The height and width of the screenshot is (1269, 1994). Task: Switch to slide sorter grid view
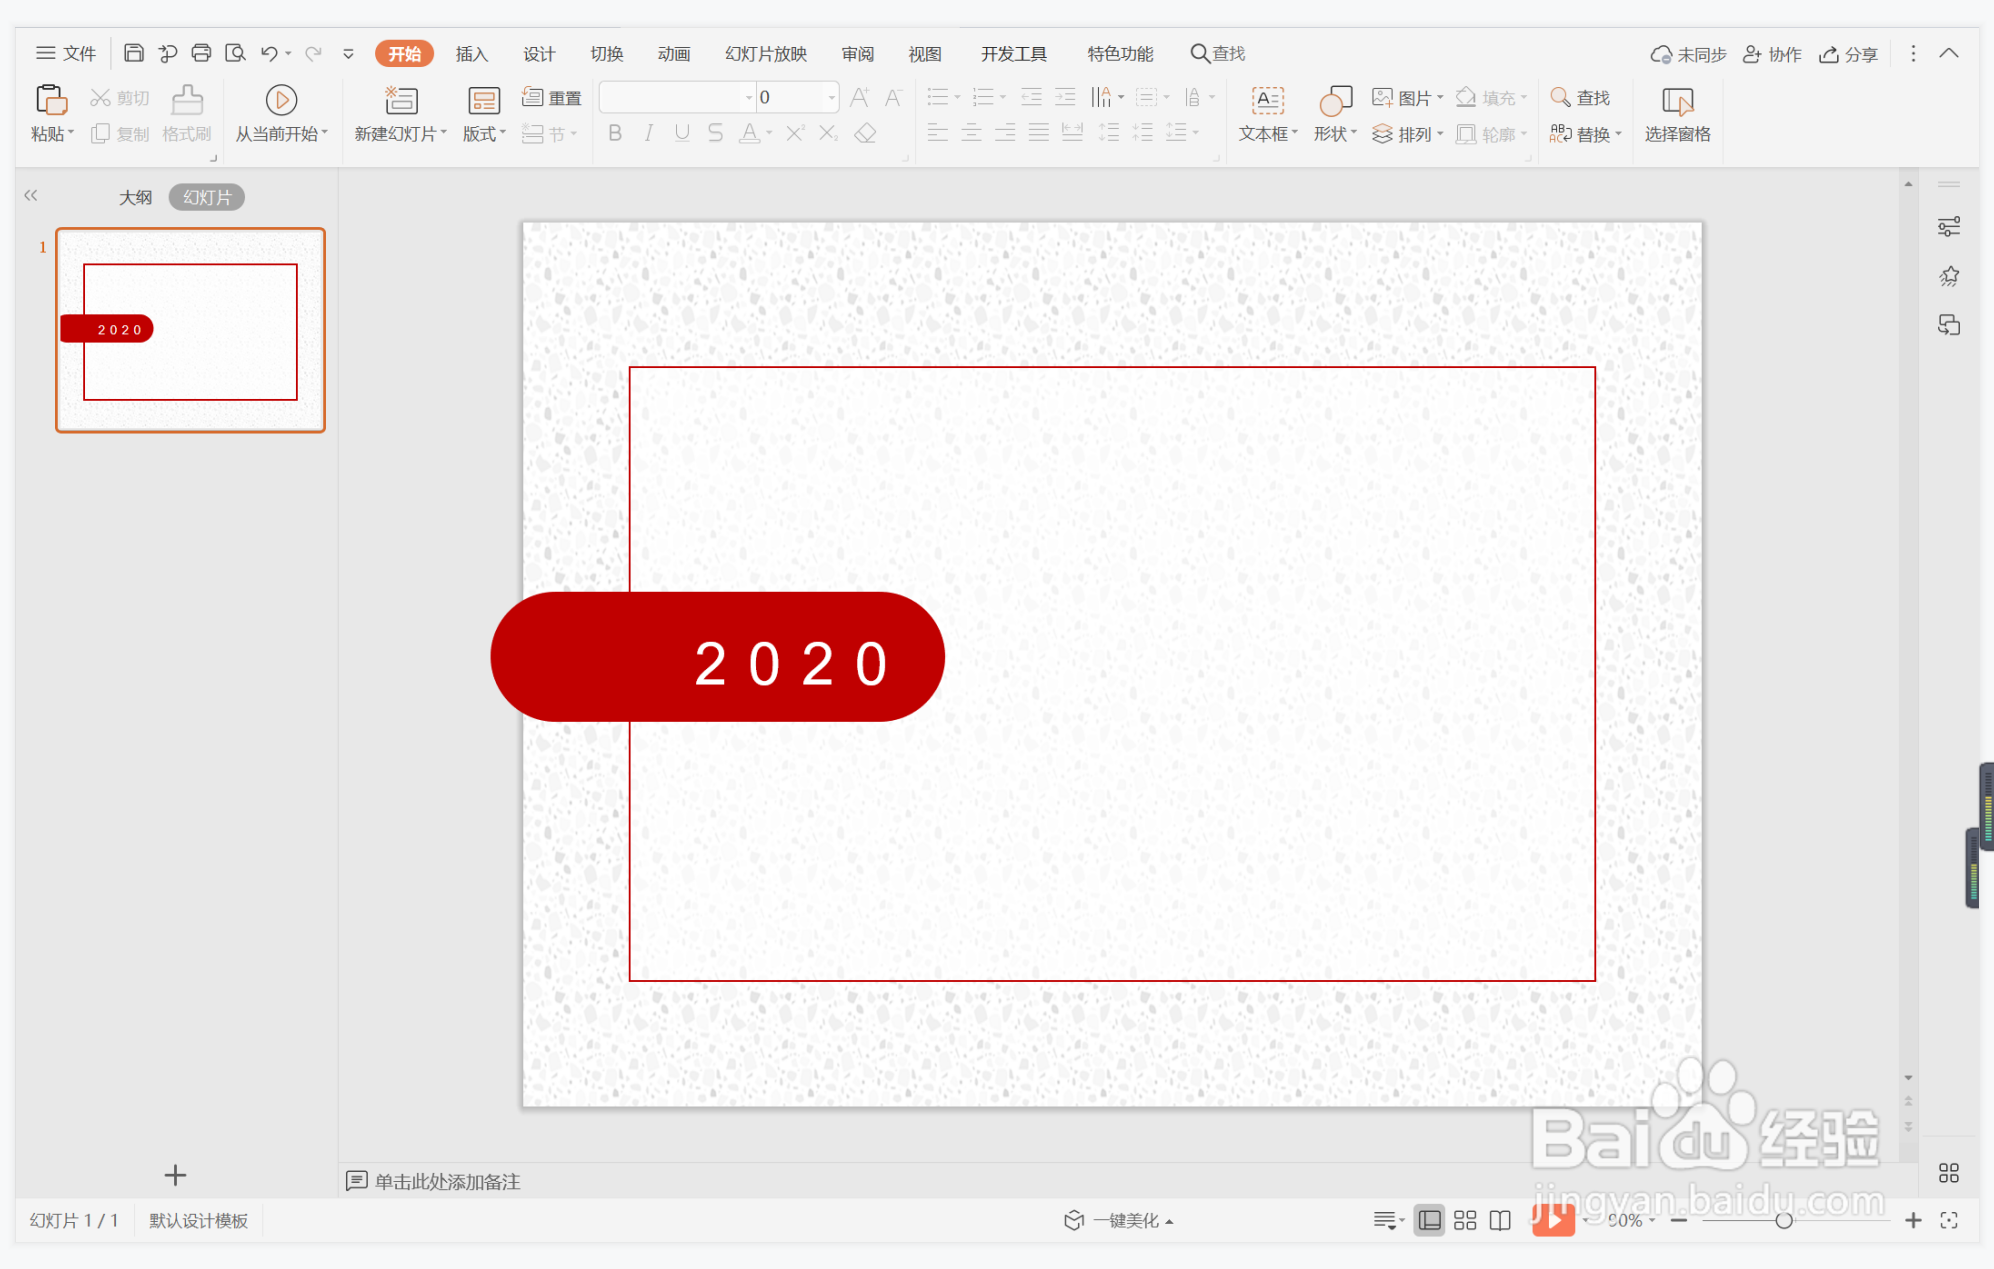coord(1465,1220)
